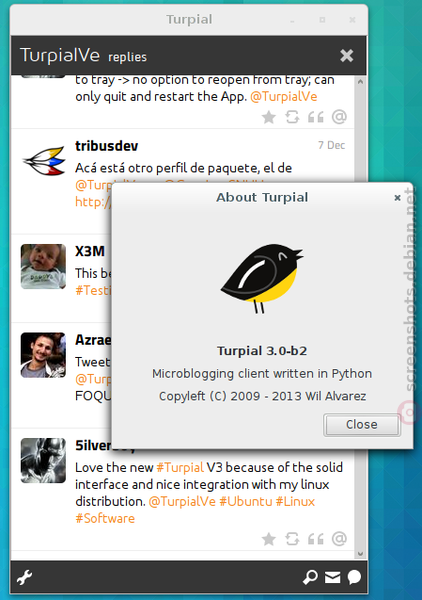
Task: Open X3M's baby avatar
Action: coord(43,266)
